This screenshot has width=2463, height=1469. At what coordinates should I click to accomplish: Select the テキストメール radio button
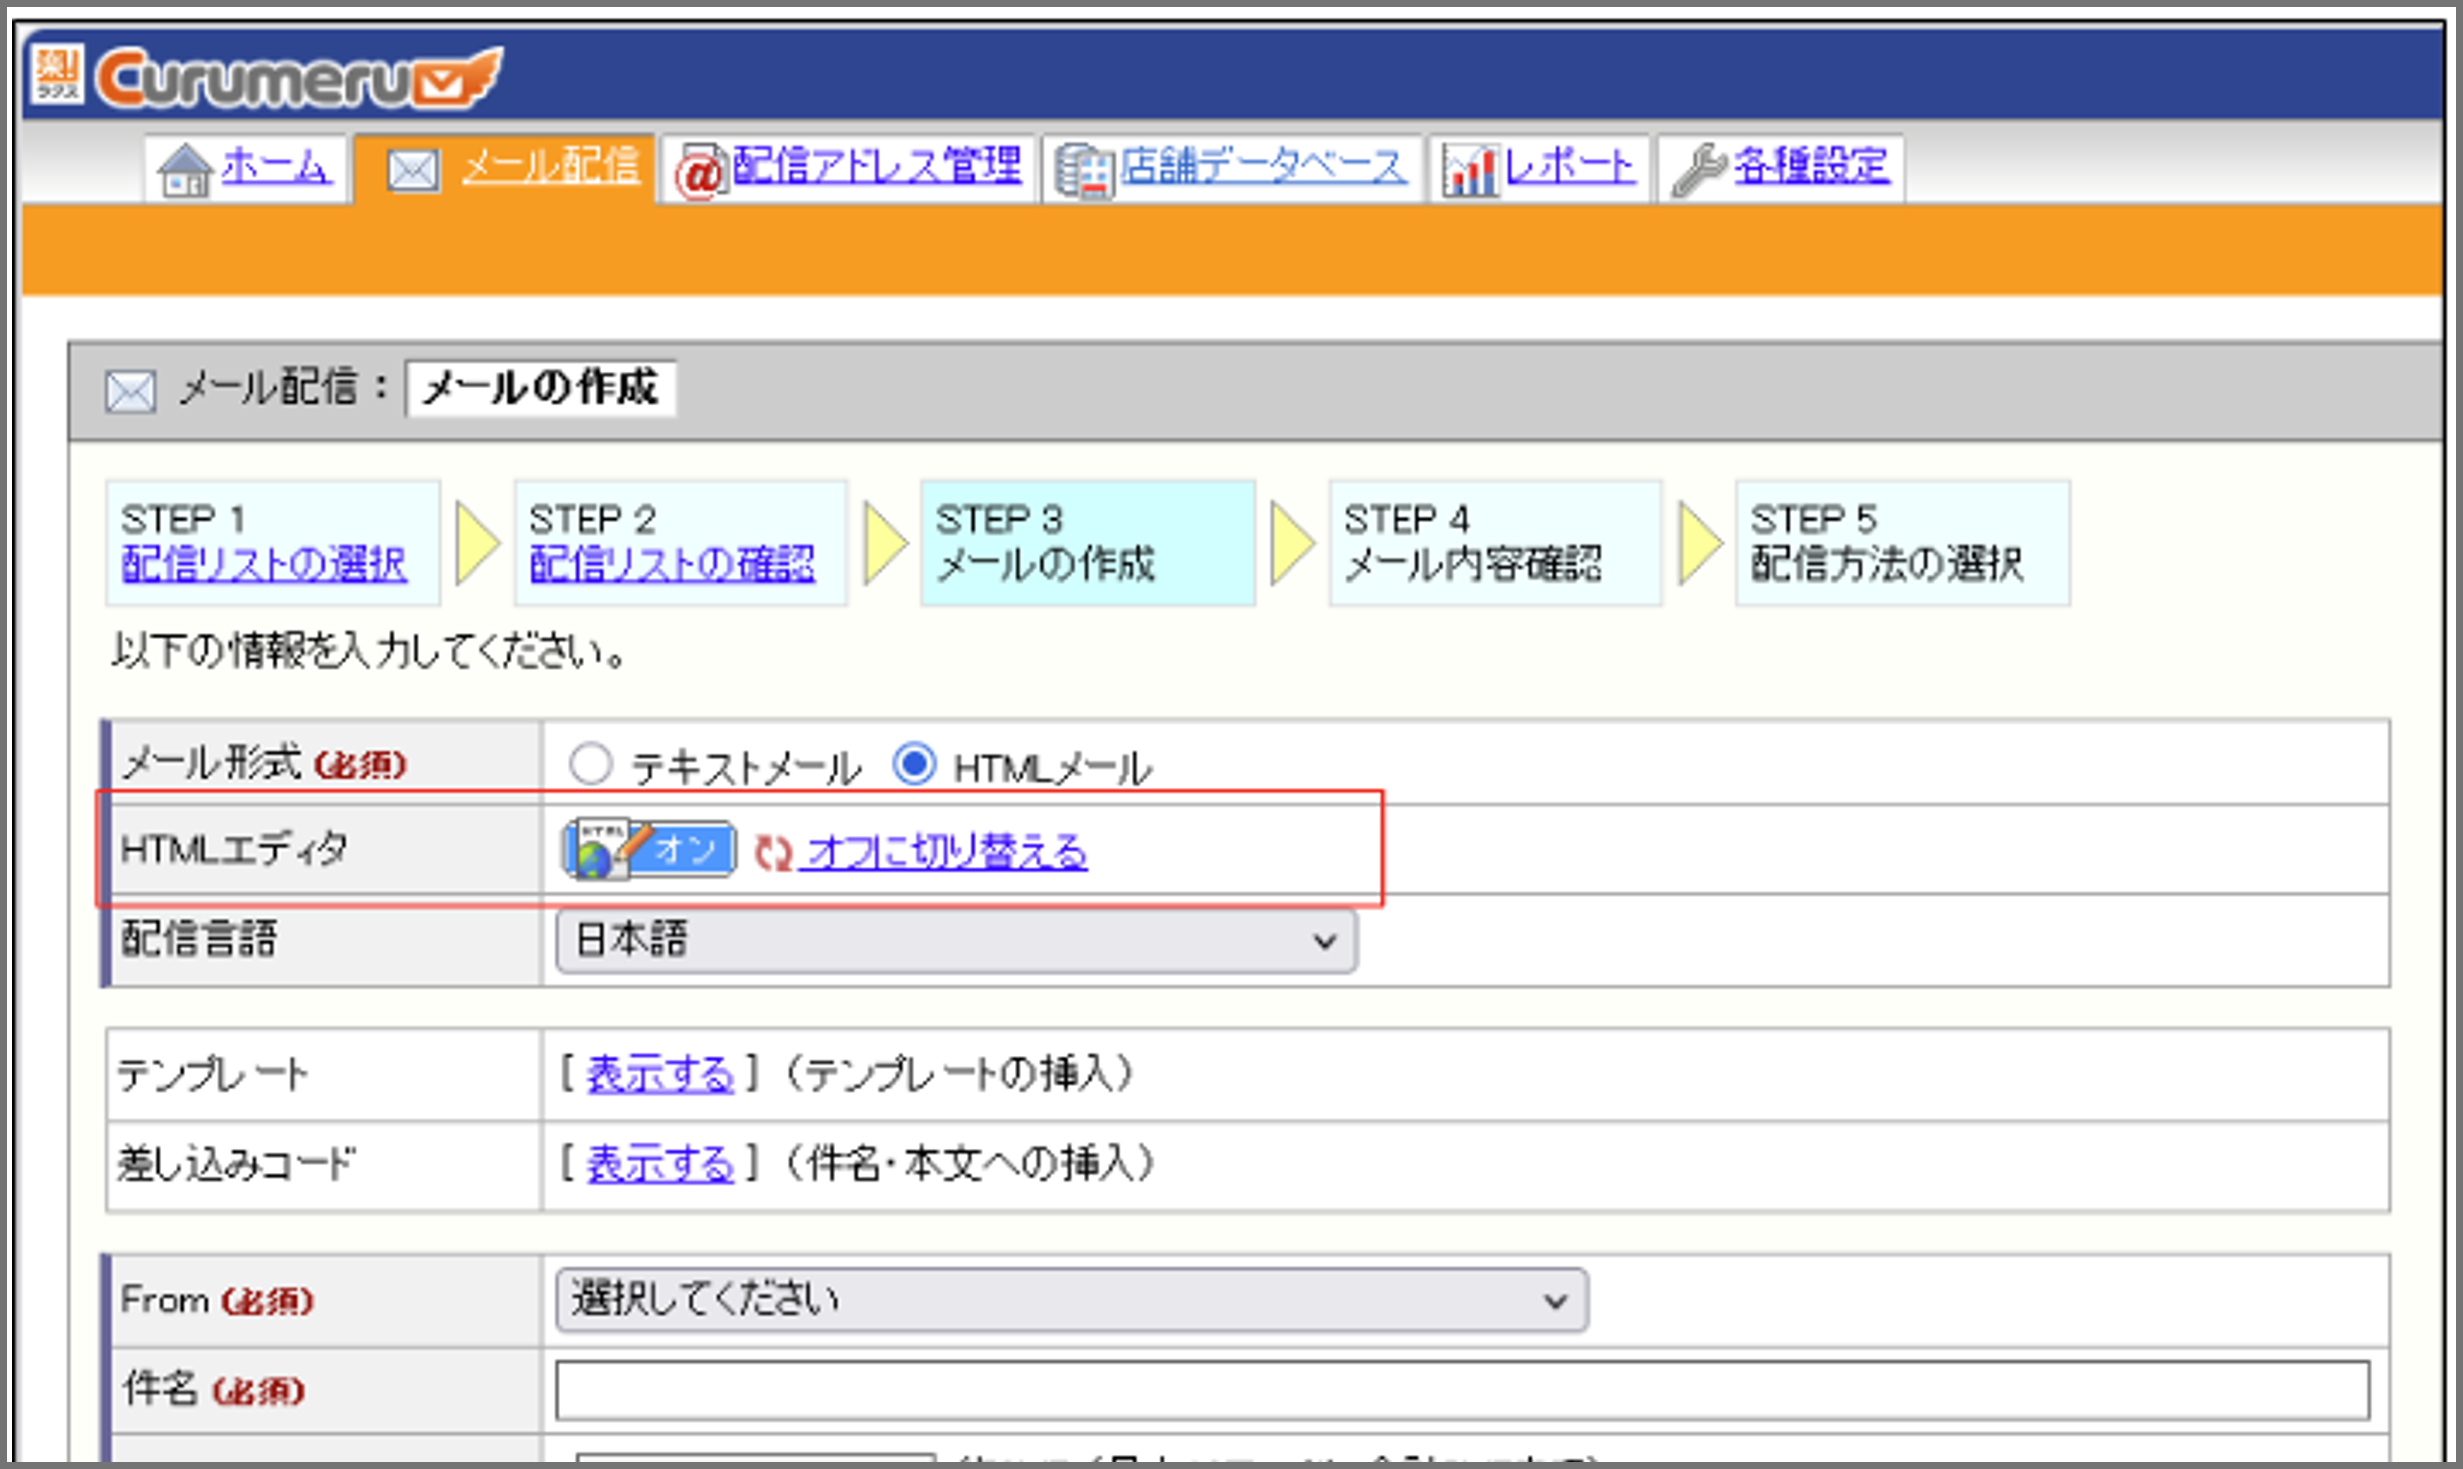590,764
